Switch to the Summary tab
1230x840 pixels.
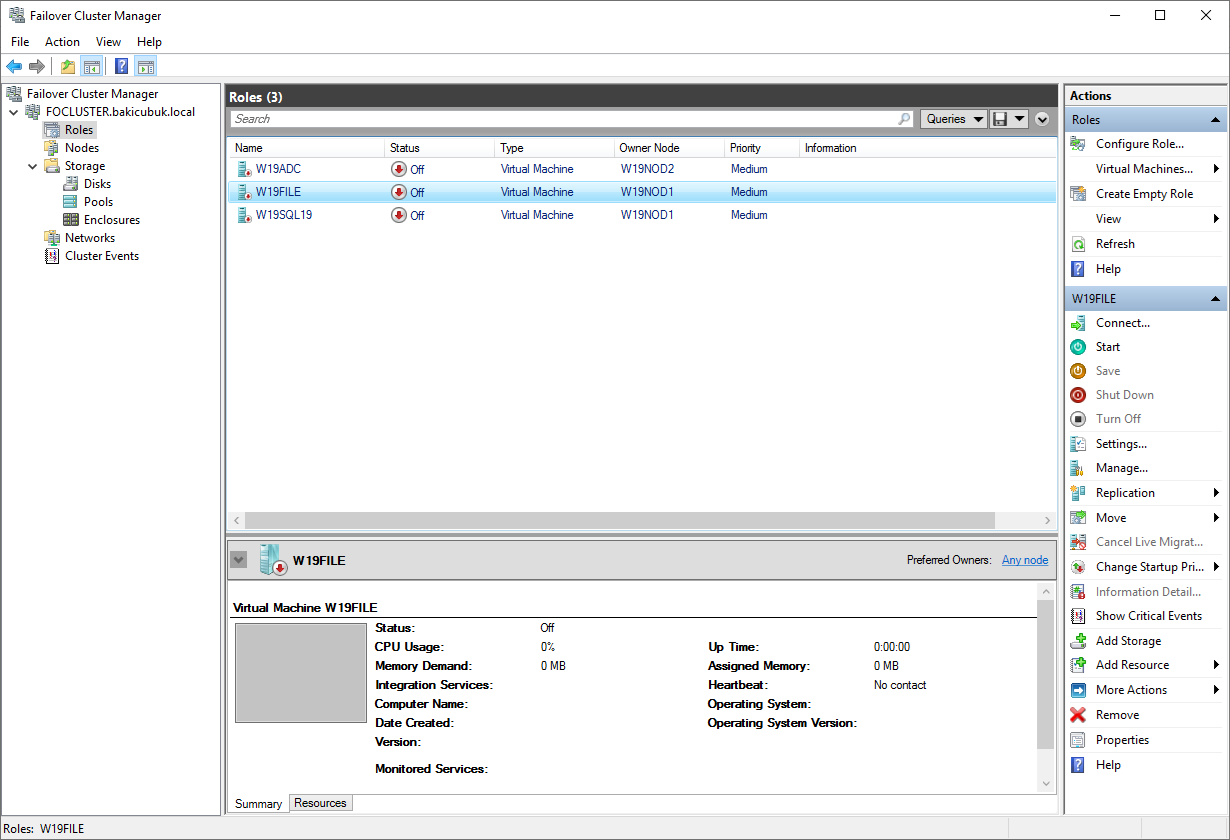[259, 804]
